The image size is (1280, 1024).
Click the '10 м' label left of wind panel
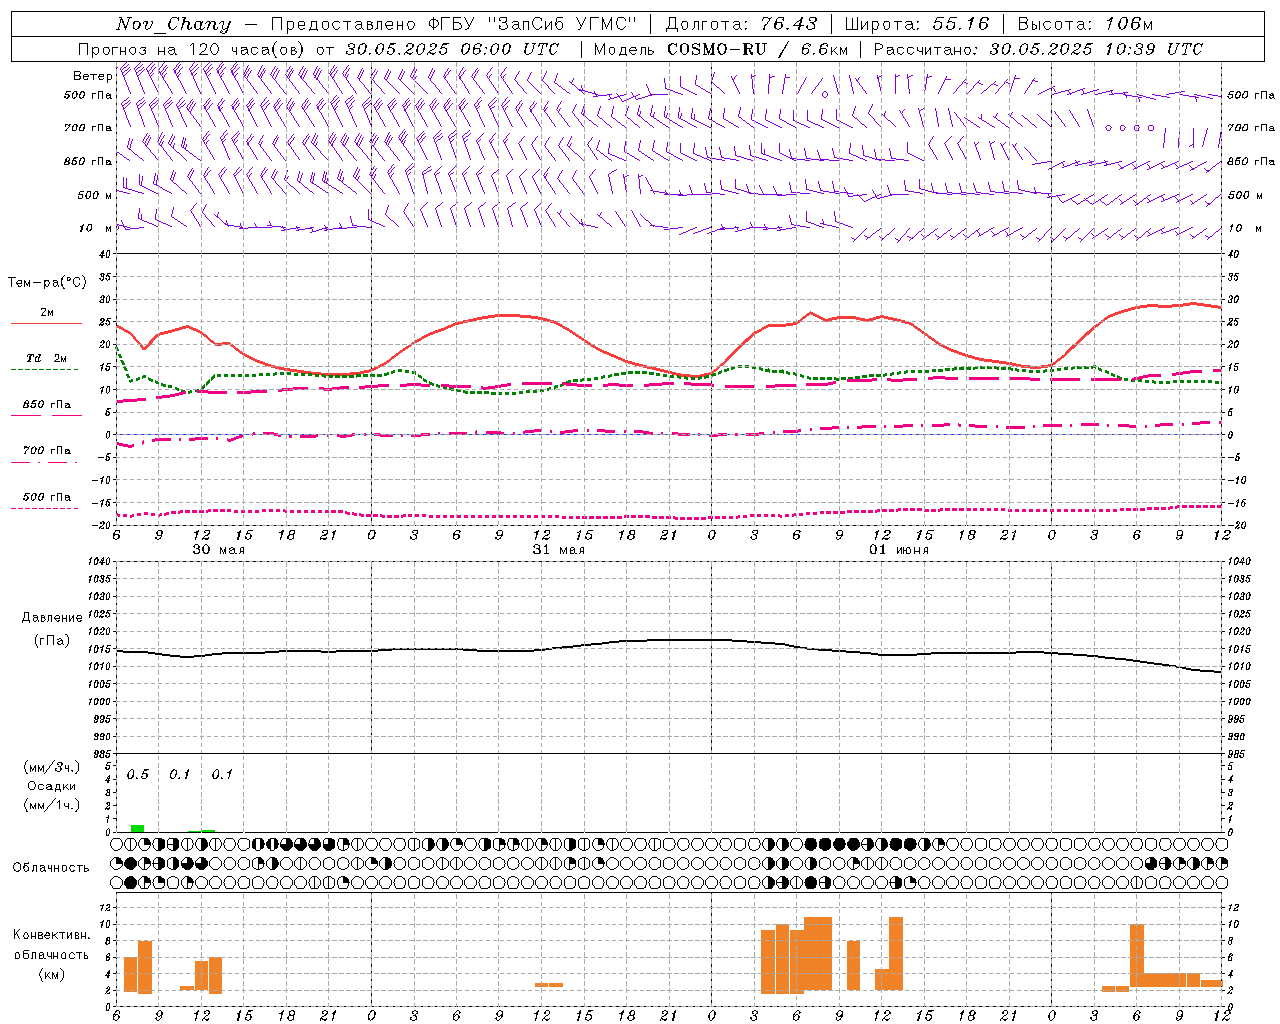96,228
